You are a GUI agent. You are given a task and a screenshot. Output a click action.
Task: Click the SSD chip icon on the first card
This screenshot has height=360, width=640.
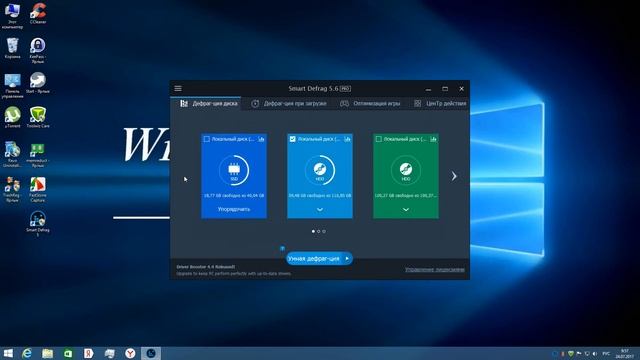tap(234, 170)
